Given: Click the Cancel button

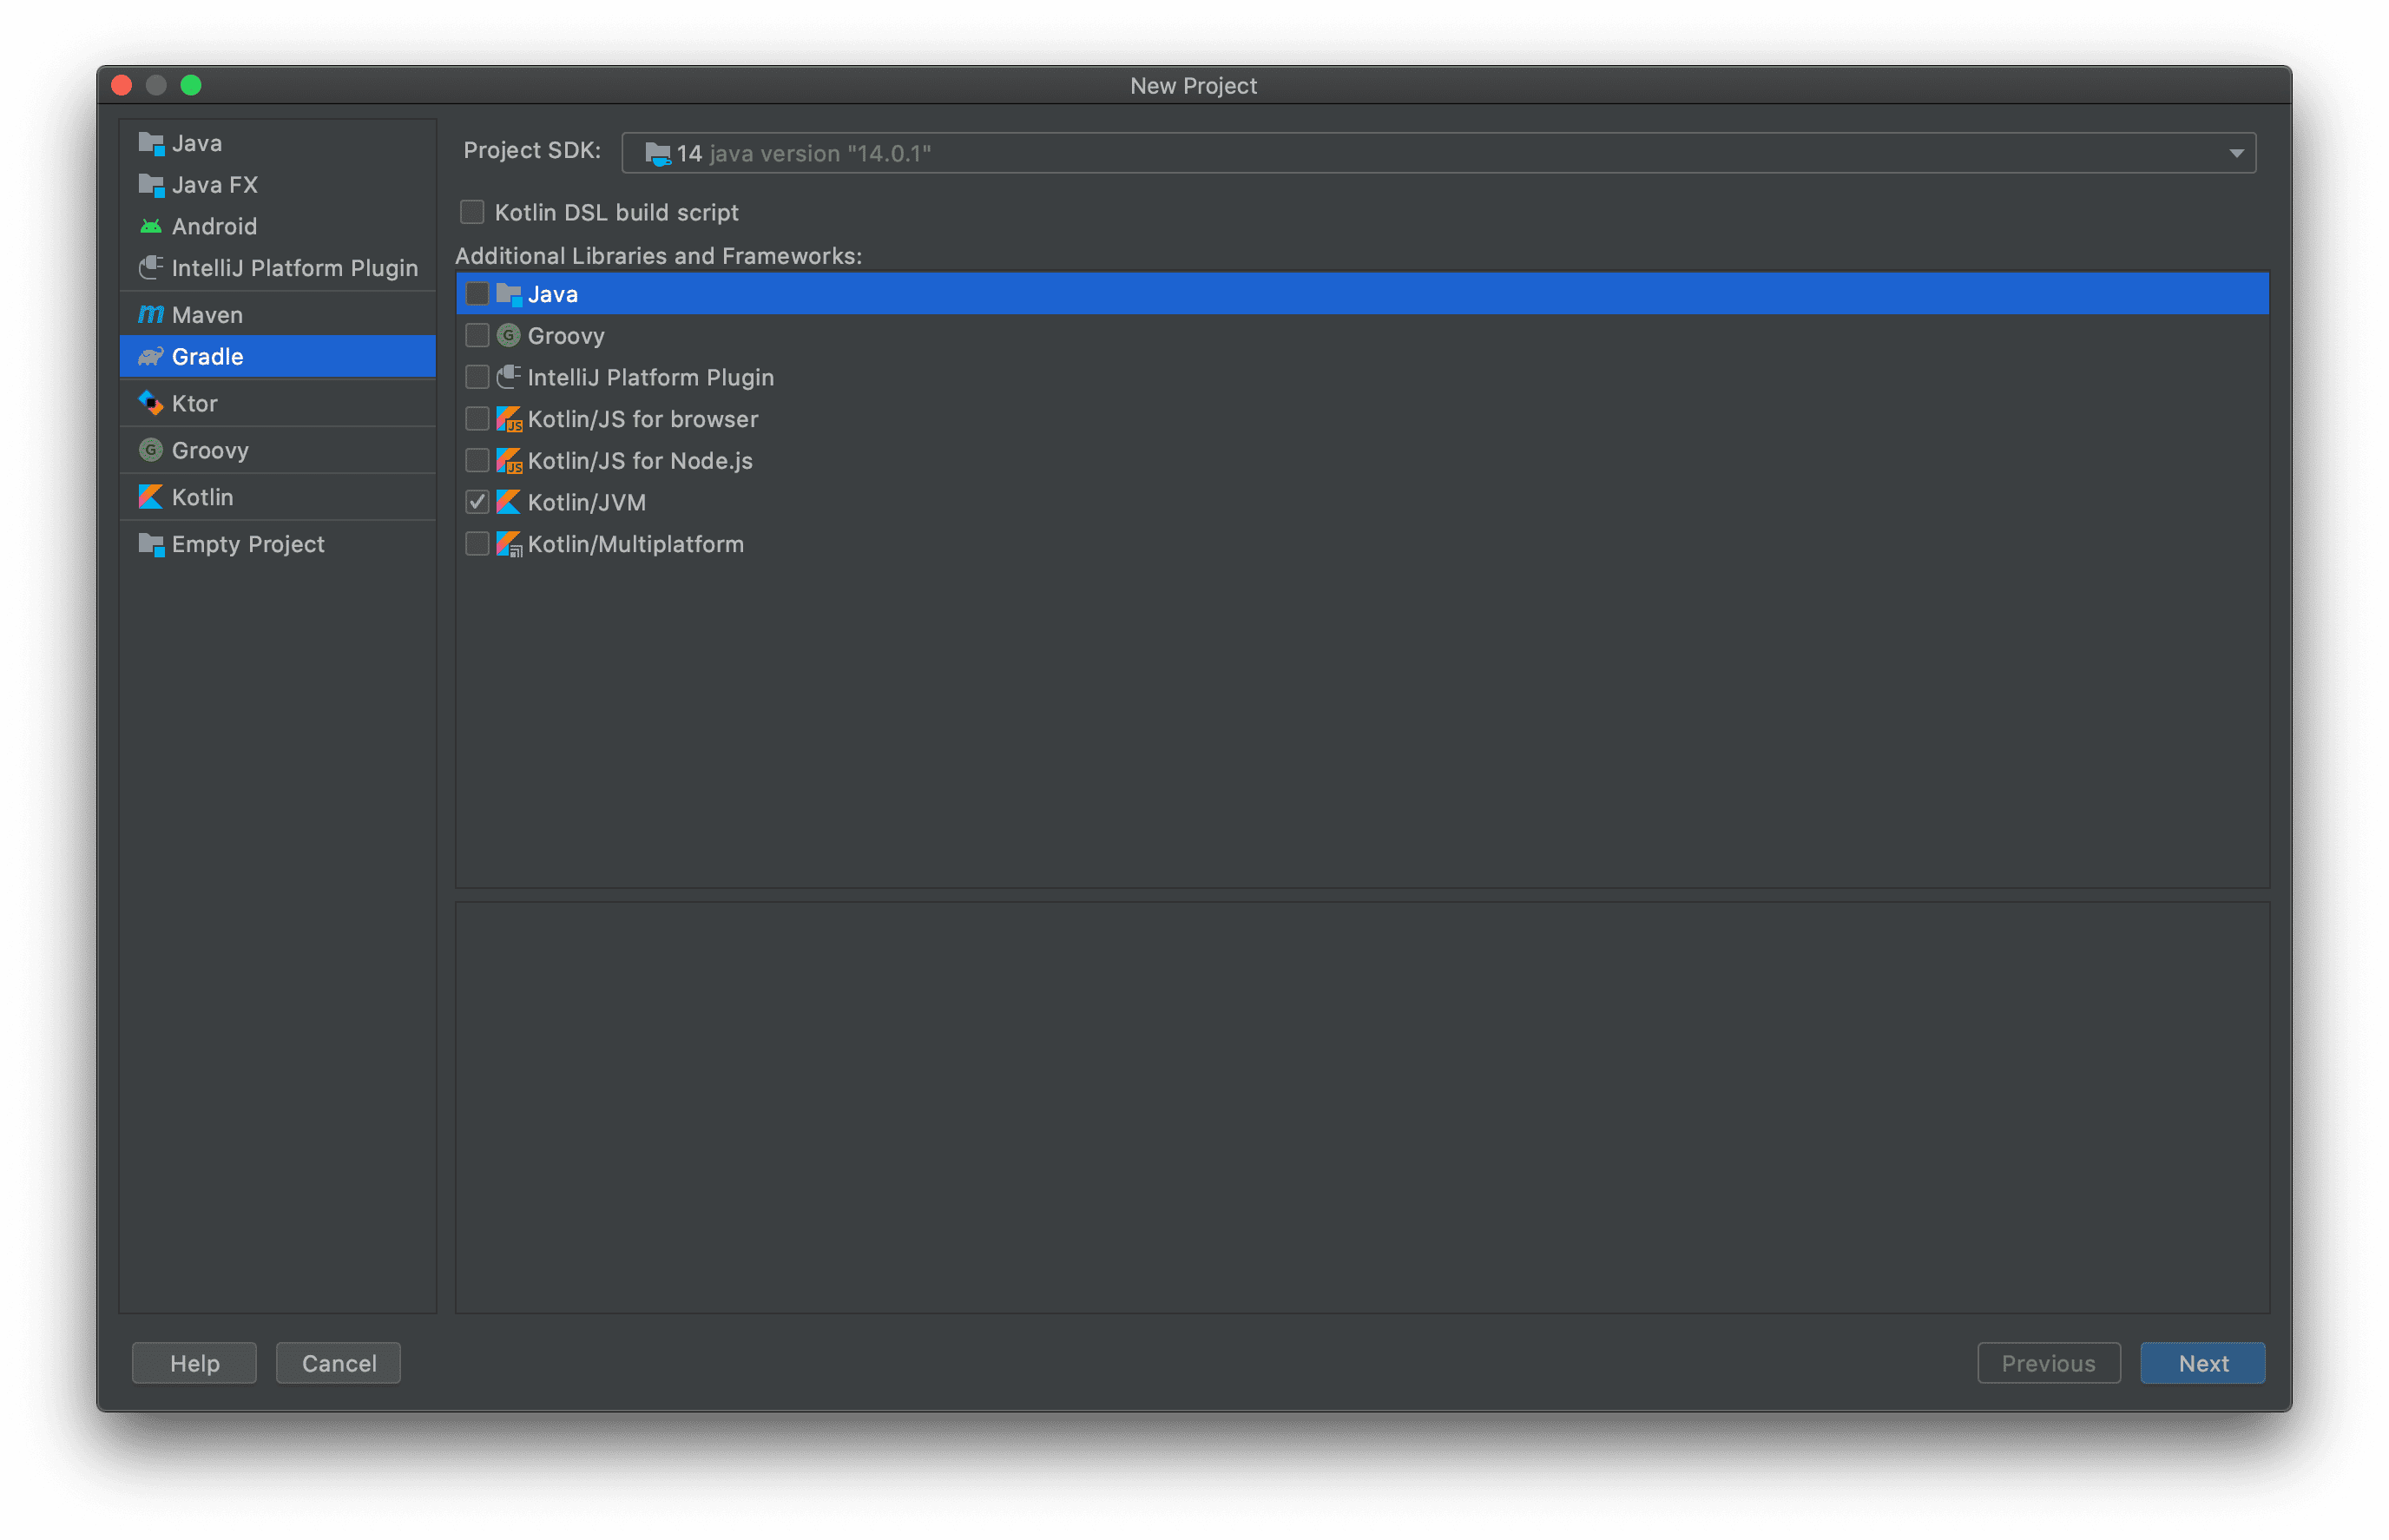Looking at the screenshot, I should [x=339, y=1363].
